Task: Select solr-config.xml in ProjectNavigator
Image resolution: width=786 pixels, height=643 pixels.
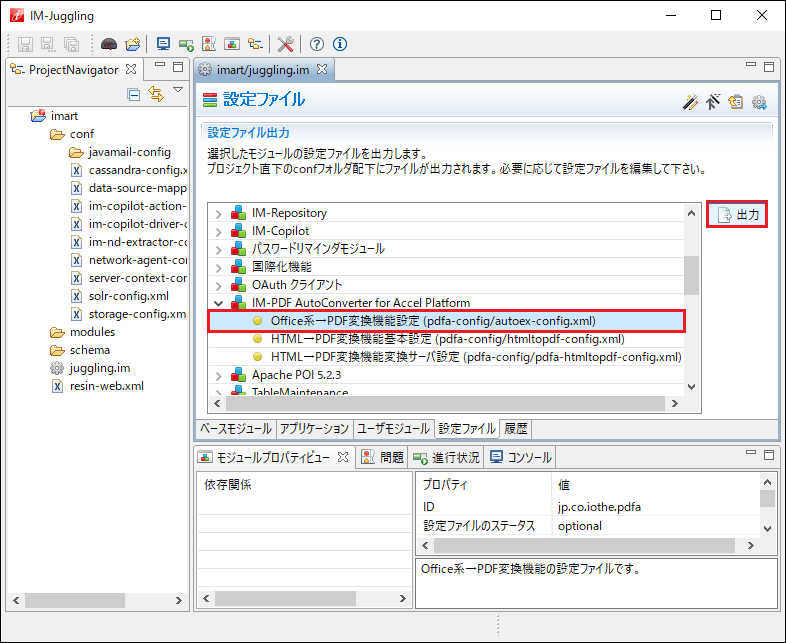Action: coord(120,296)
